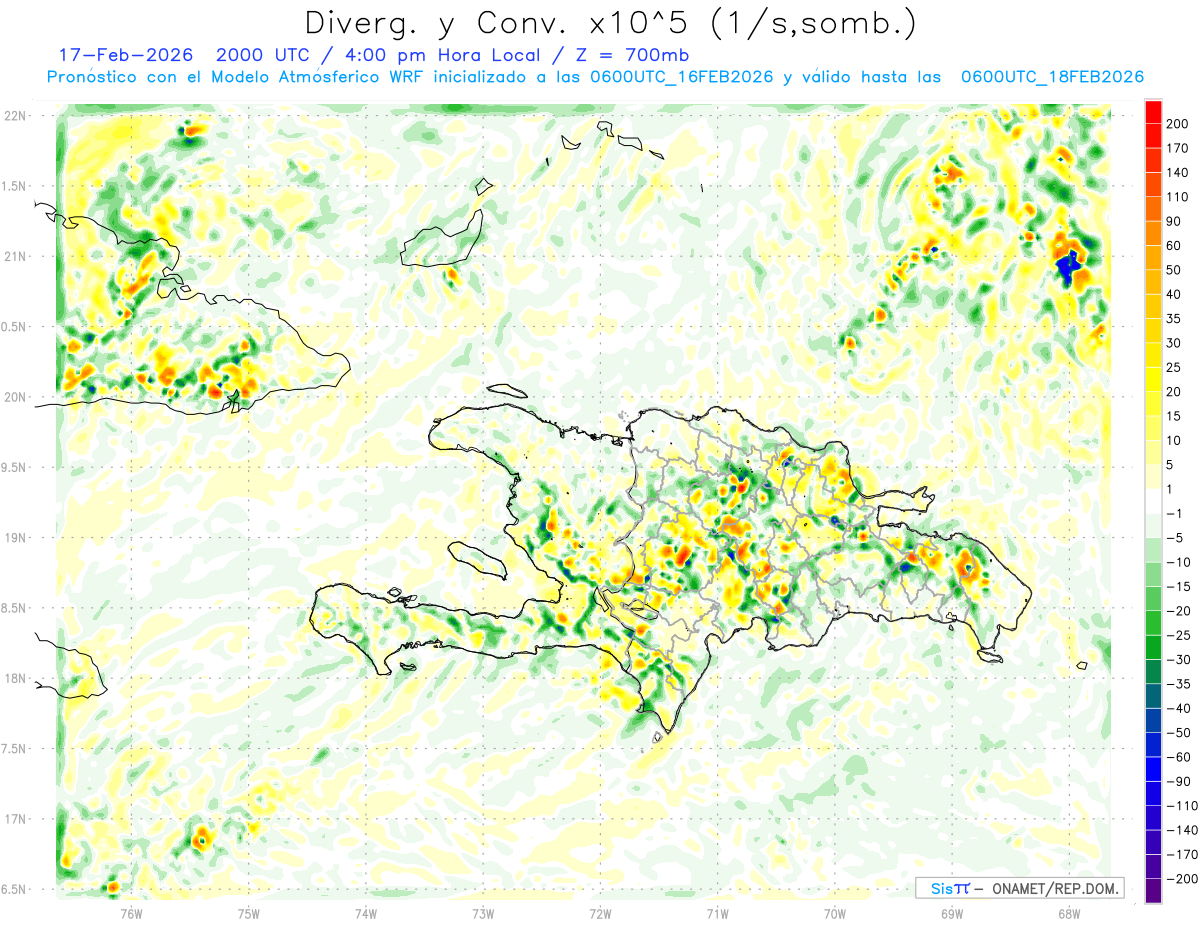The height and width of the screenshot is (927, 1200).
Task: Click the 72W longitude label
Action: [600, 913]
